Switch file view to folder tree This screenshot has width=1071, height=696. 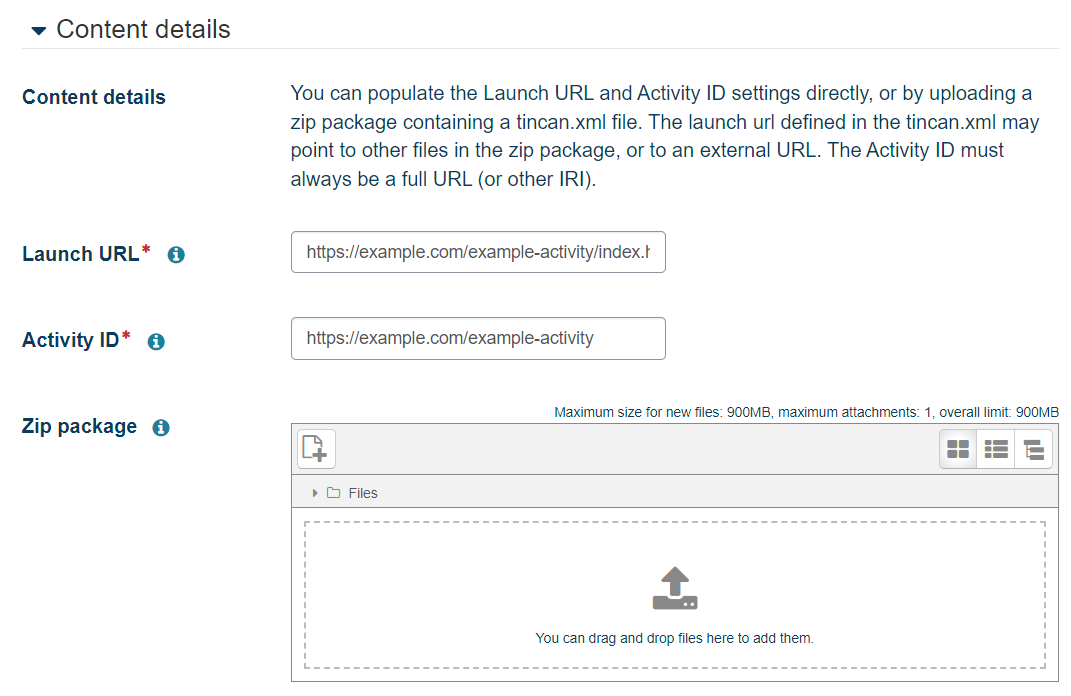coord(1034,450)
